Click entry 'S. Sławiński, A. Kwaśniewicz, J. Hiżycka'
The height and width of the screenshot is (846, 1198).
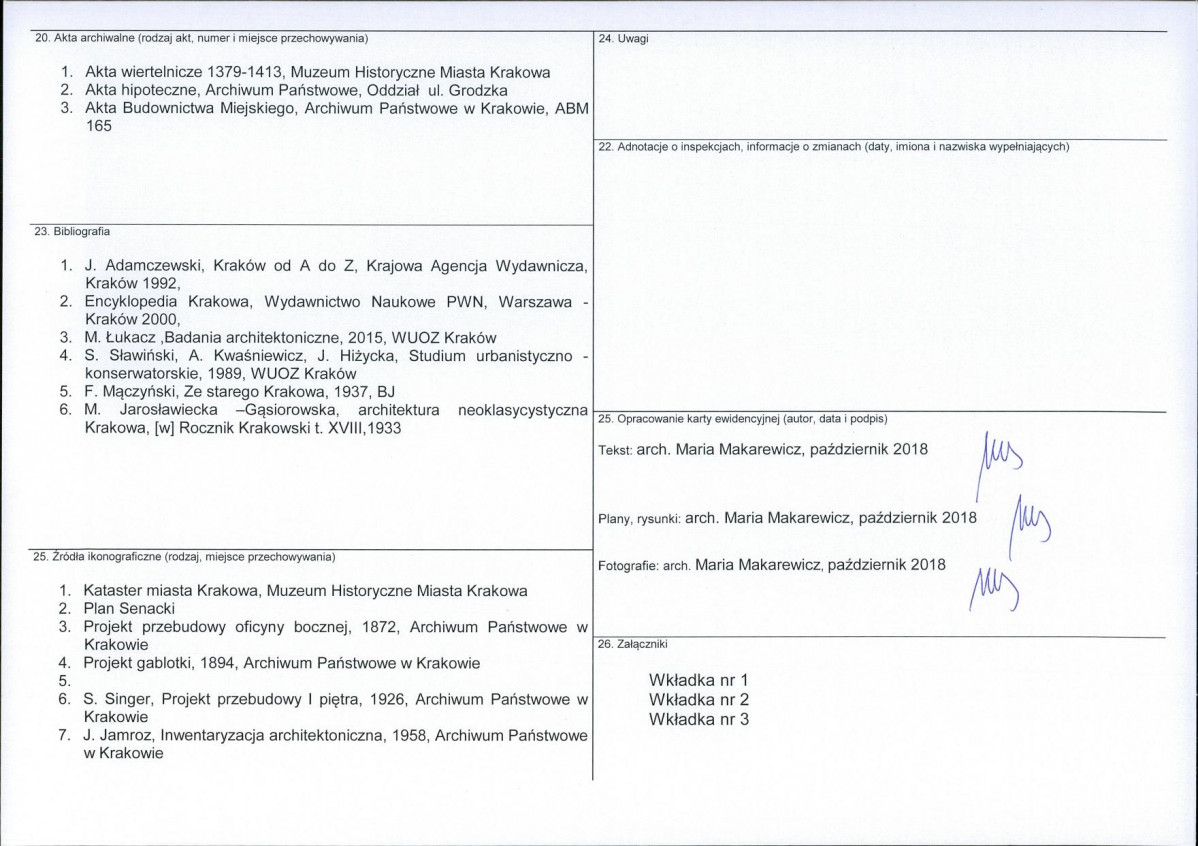336,365
